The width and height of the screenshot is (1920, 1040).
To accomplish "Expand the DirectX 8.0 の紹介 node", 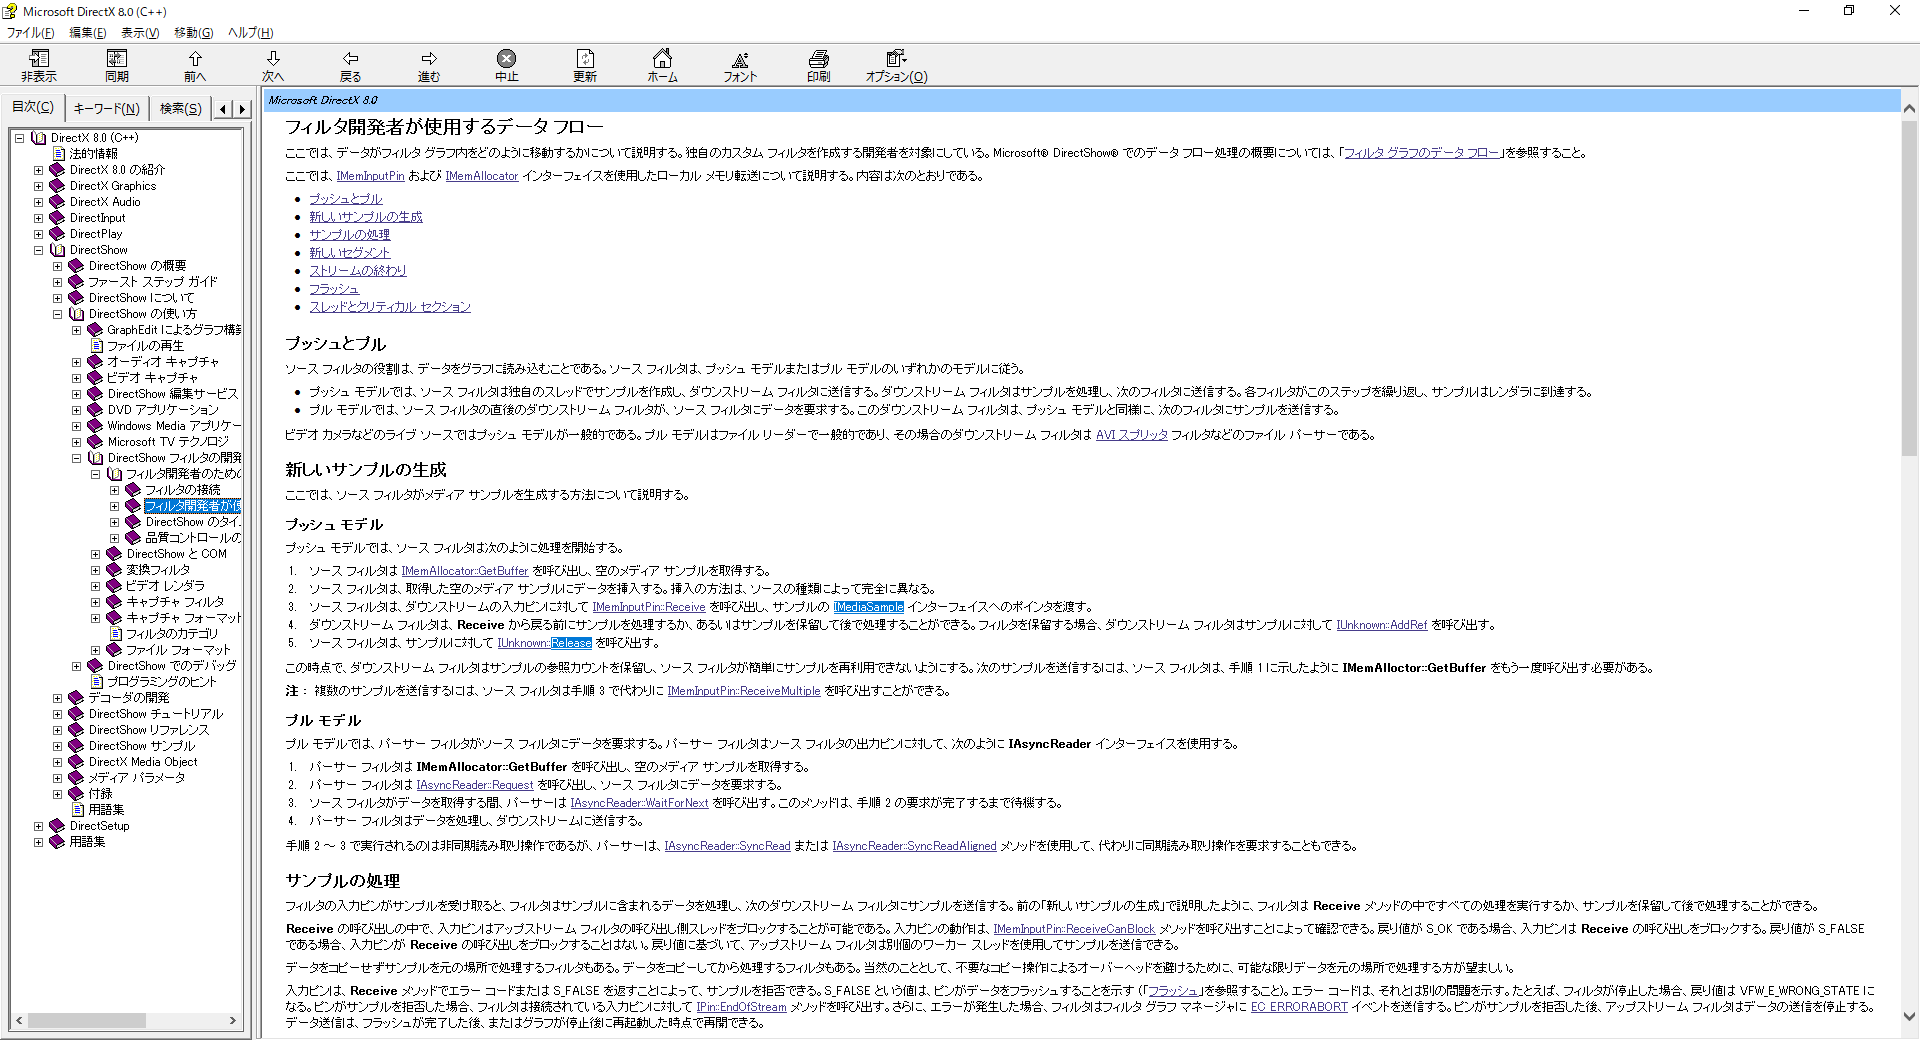I will click(x=38, y=170).
